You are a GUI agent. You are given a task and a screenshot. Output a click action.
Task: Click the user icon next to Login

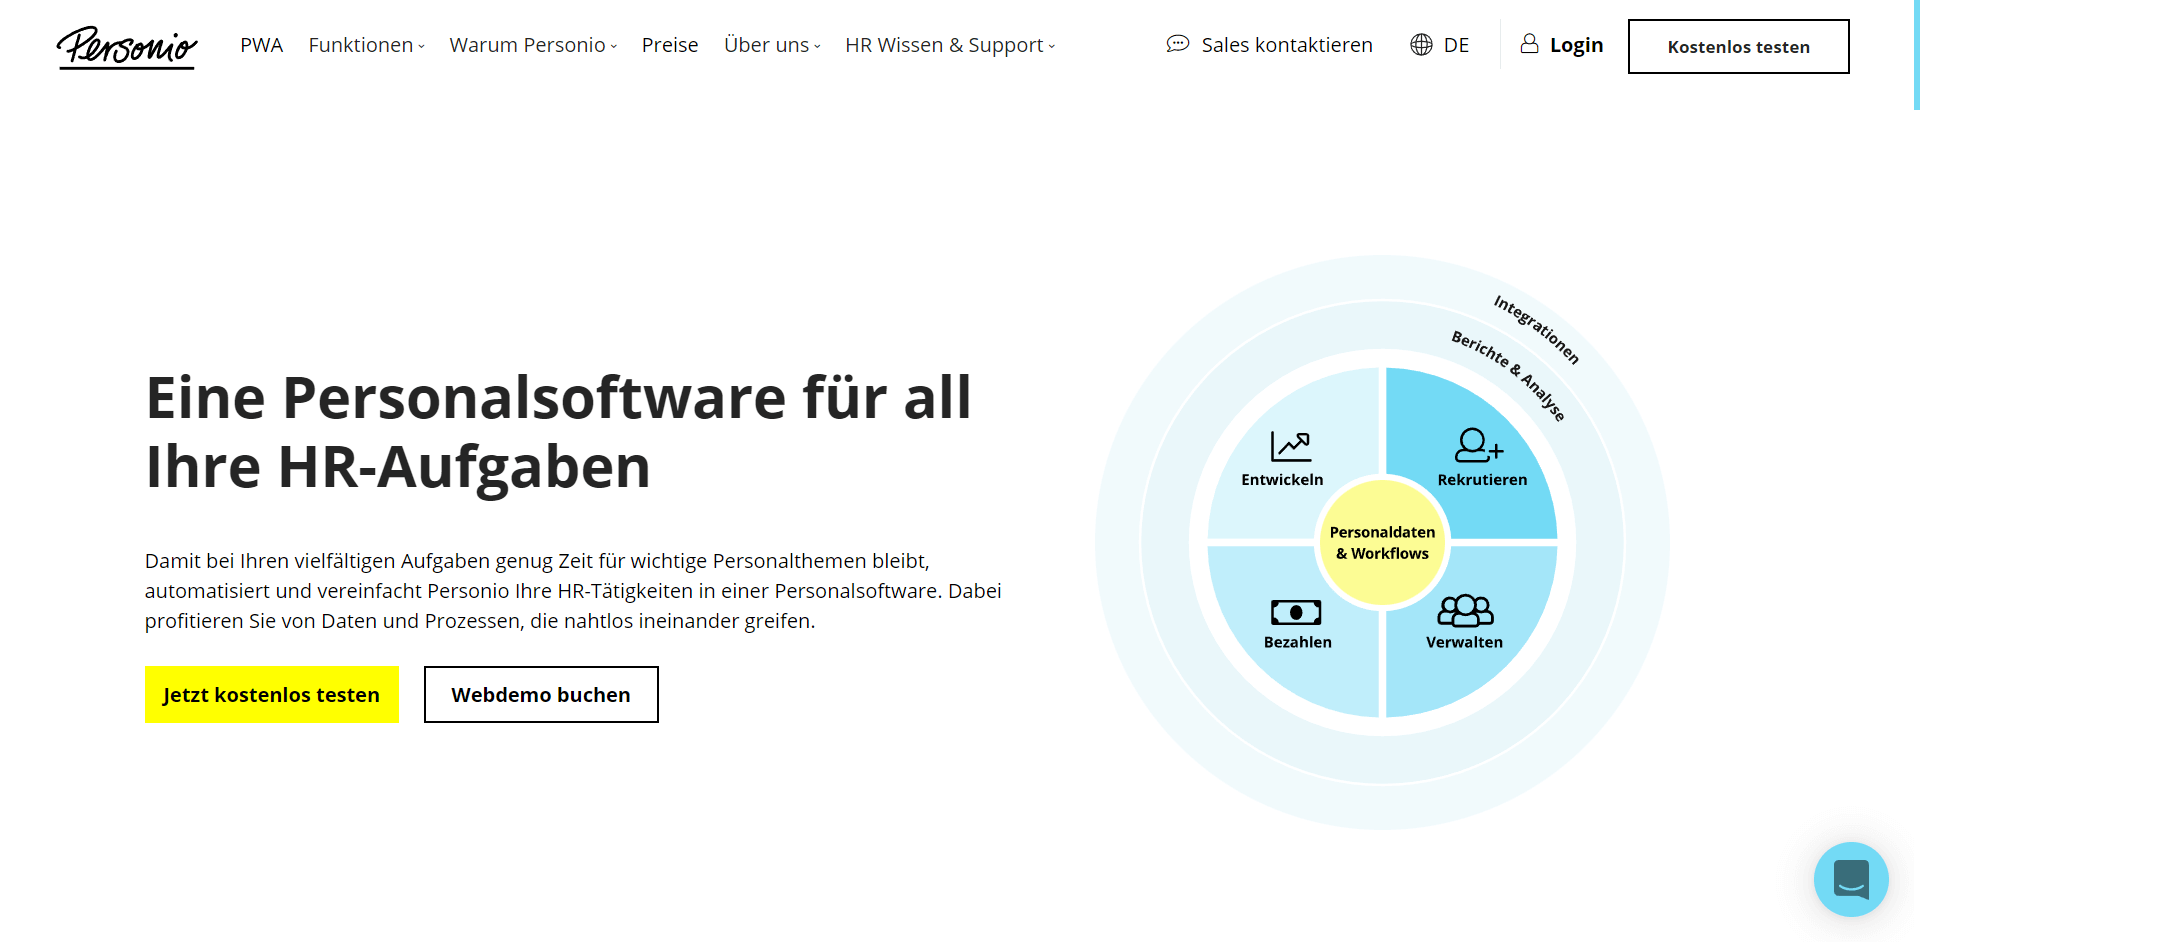pyautogui.click(x=1529, y=43)
